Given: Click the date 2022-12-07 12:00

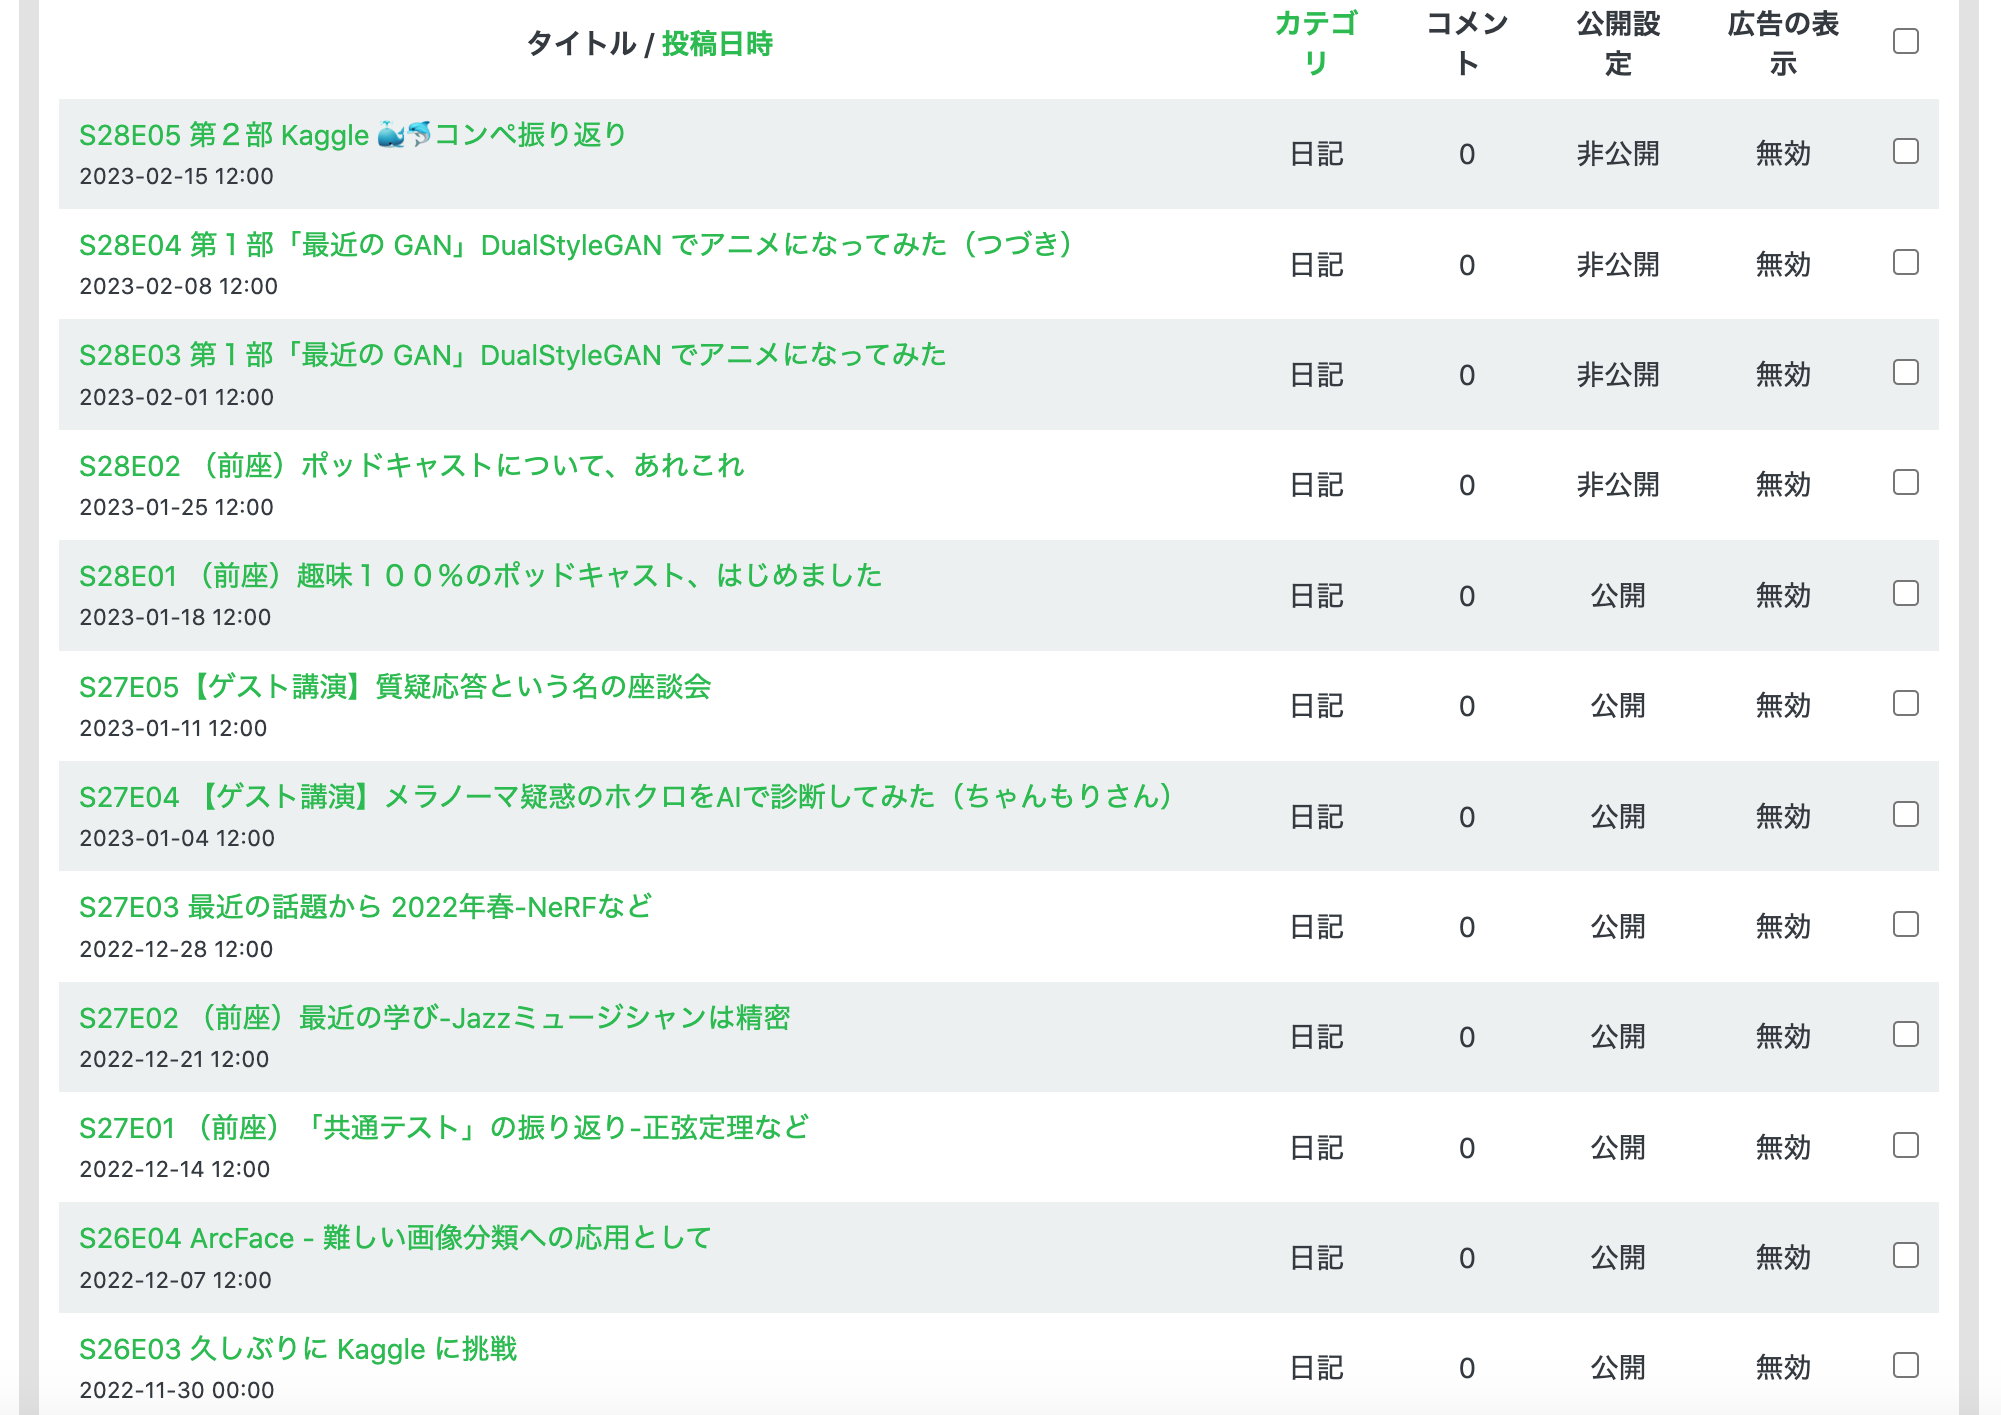Looking at the screenshot, I should 176,1280.
